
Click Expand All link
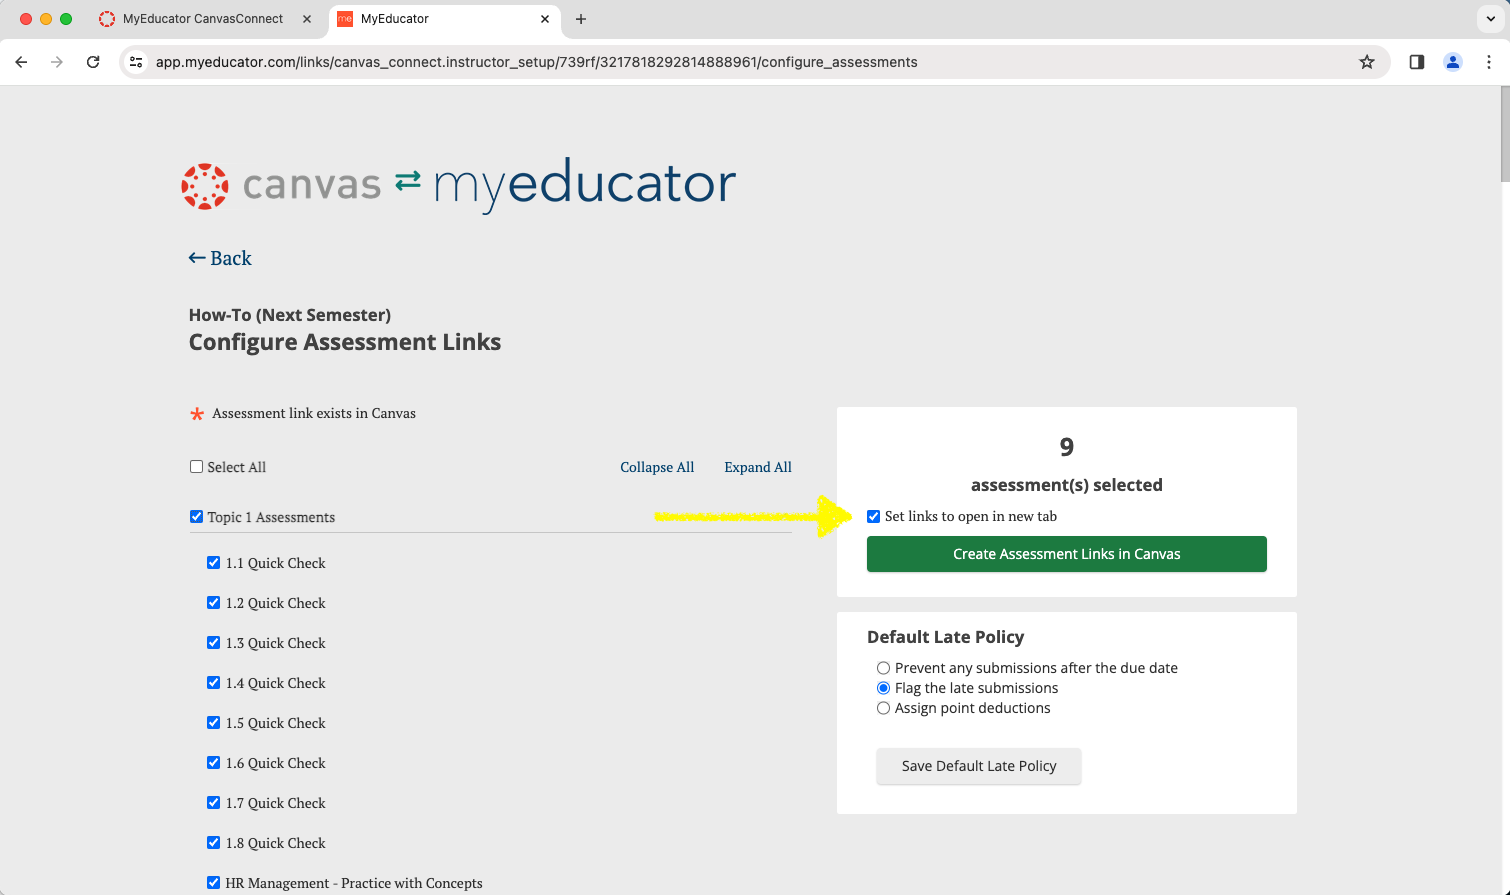(758, 467)
